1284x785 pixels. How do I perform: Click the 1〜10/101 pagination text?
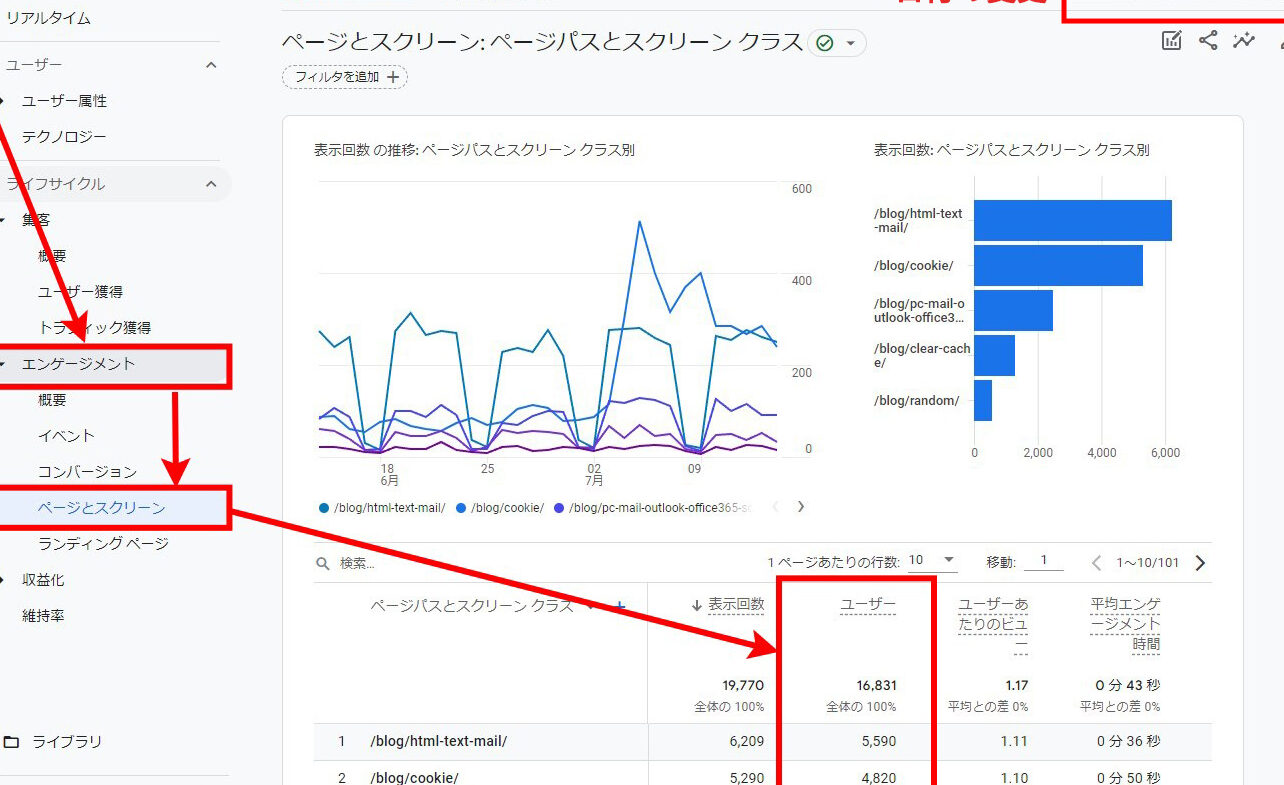pos(1148,563)
